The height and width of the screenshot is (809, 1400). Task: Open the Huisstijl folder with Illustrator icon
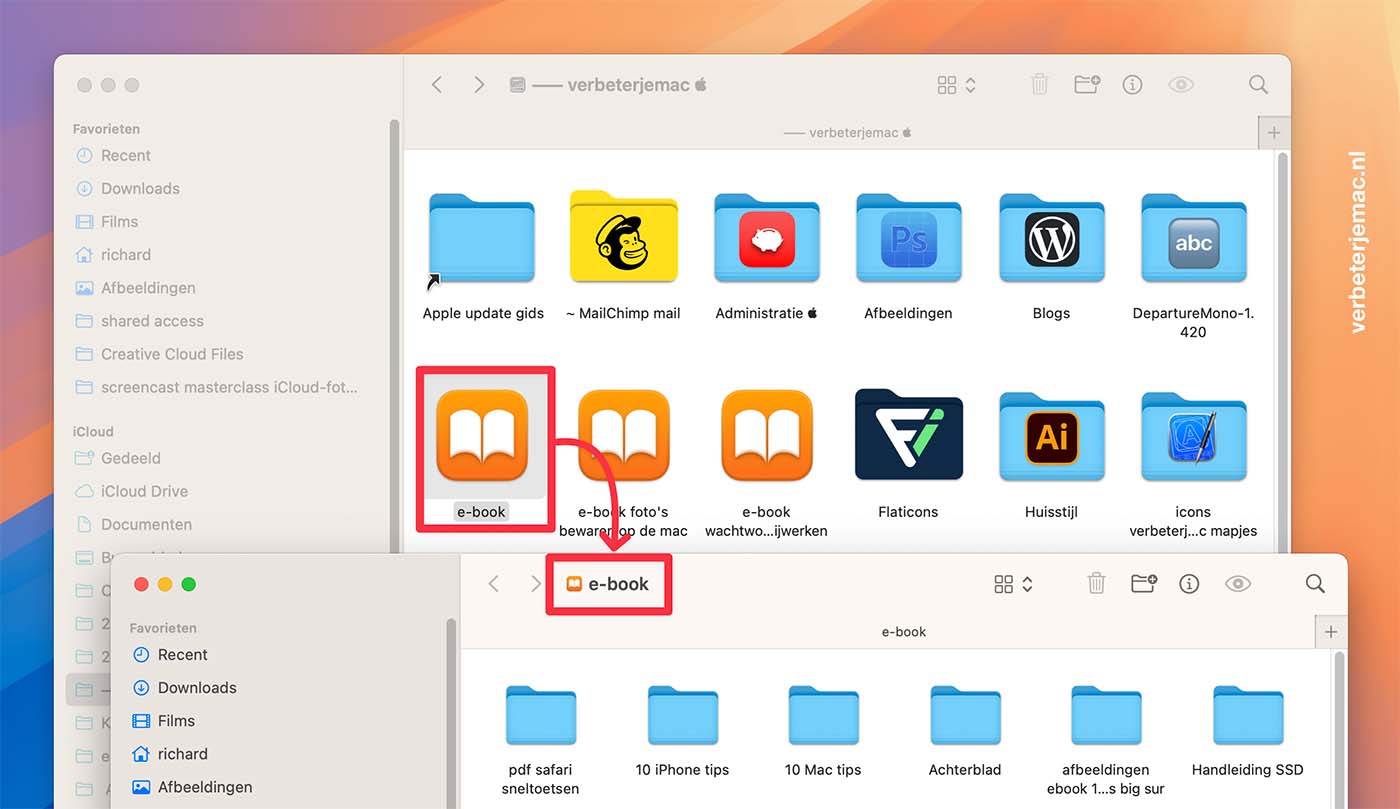(1051, 437)
